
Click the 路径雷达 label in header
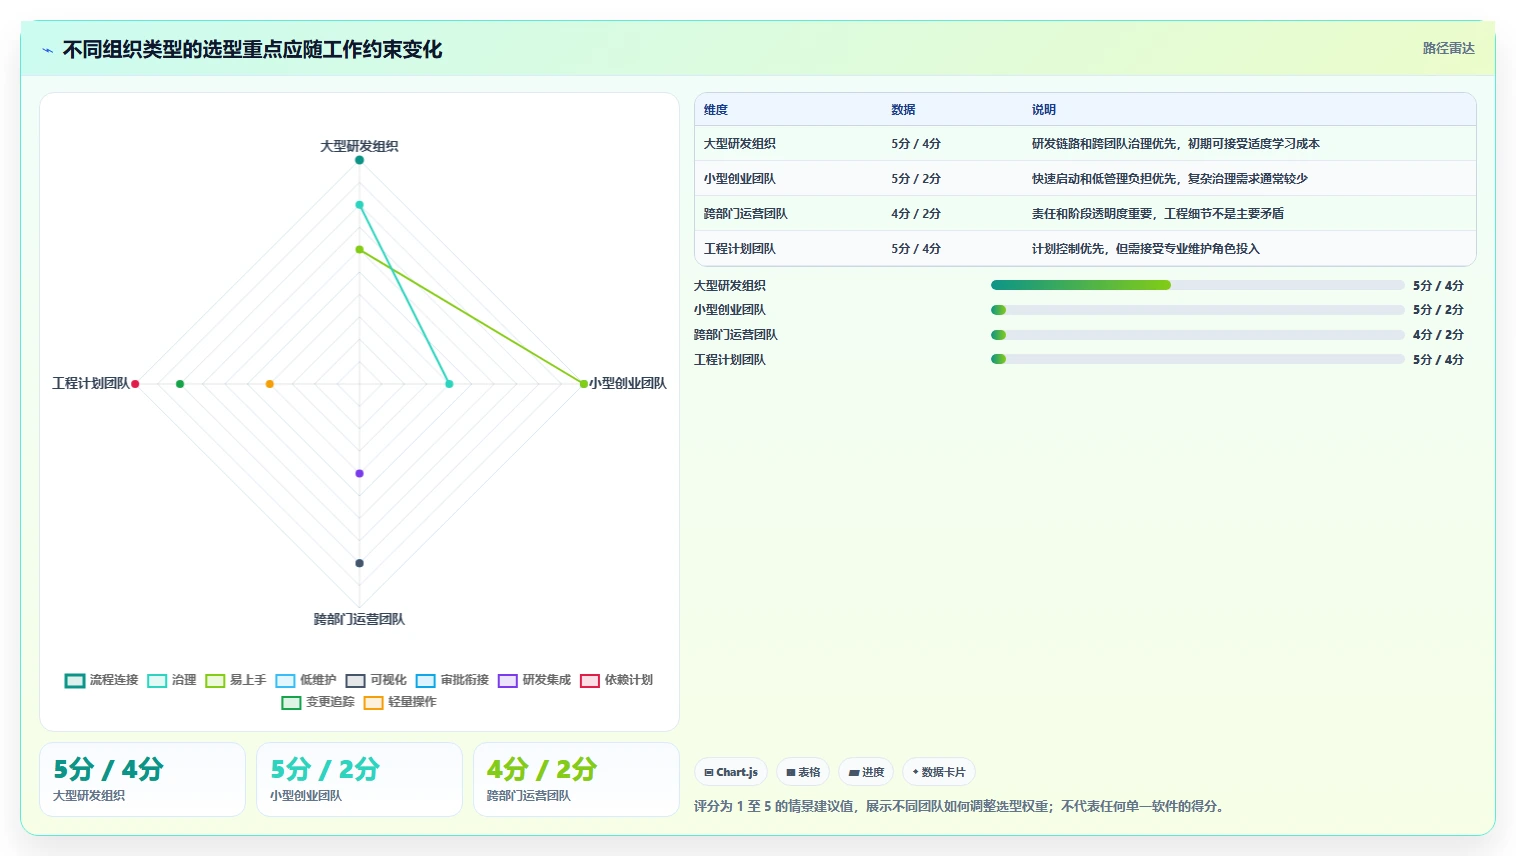pos(1448,48)
